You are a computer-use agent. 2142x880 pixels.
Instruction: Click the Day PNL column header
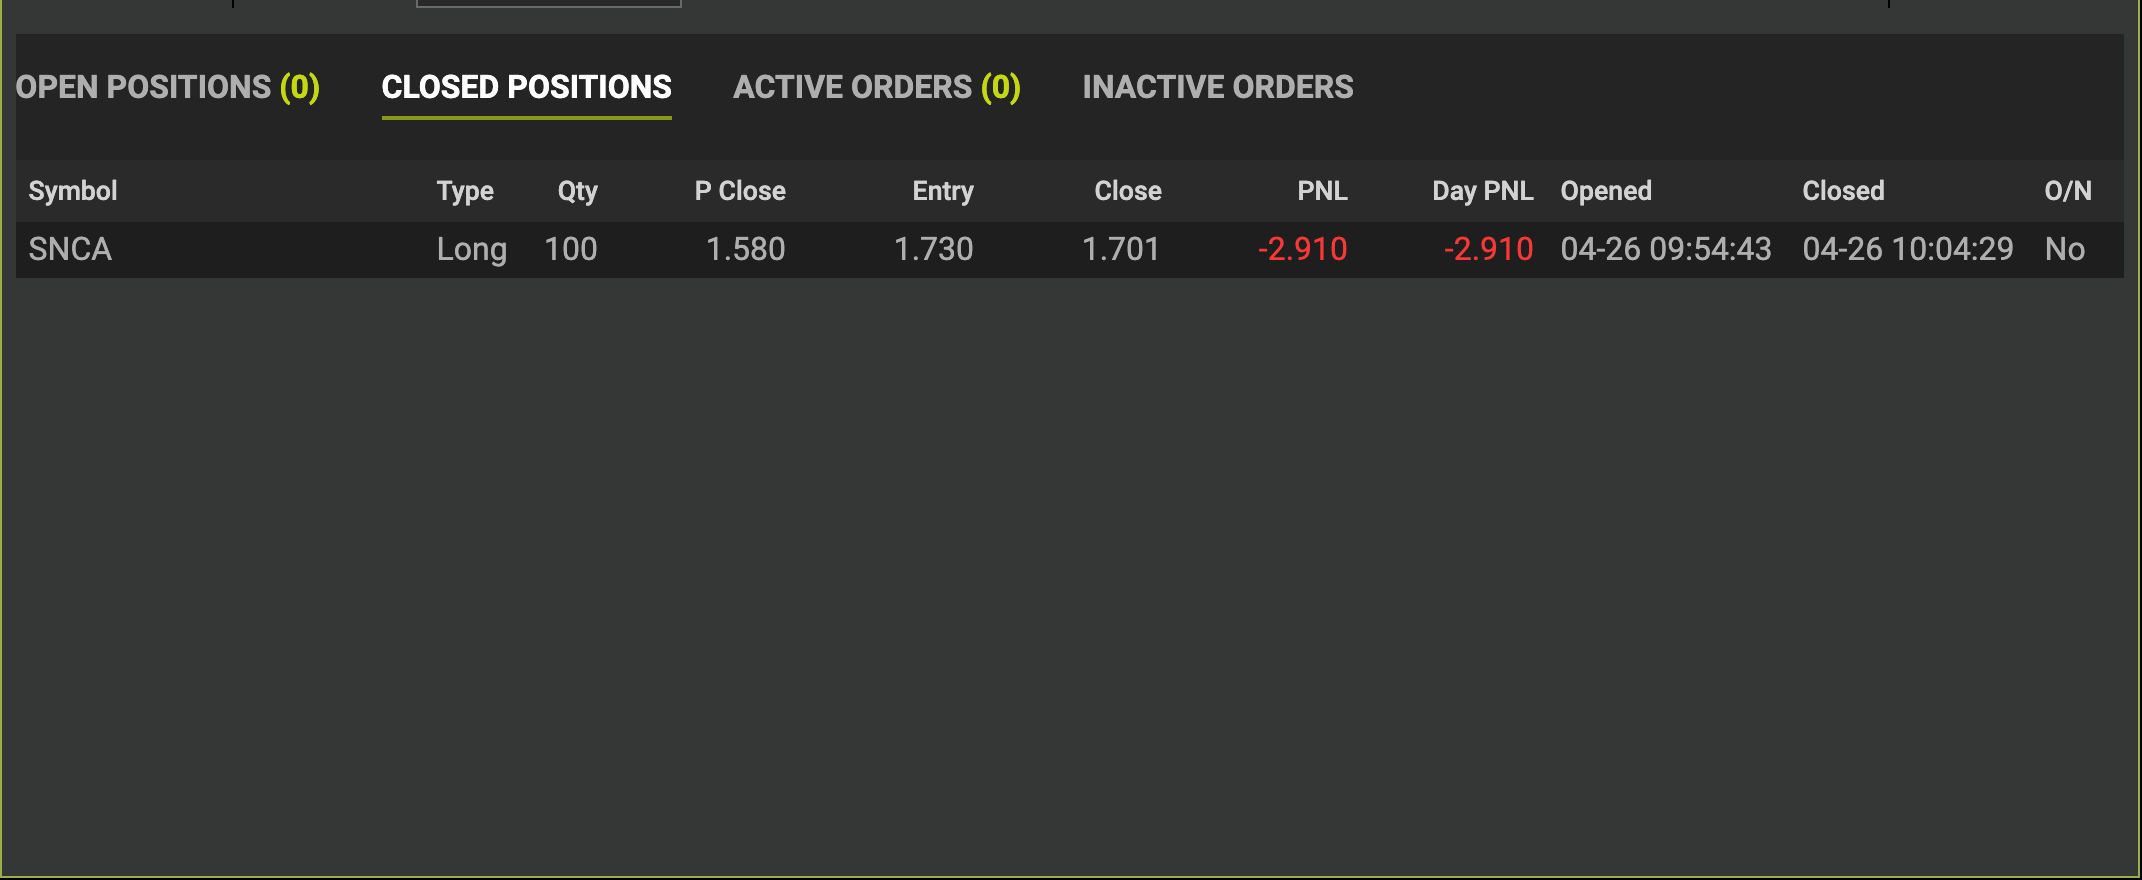coord(1482,191)
